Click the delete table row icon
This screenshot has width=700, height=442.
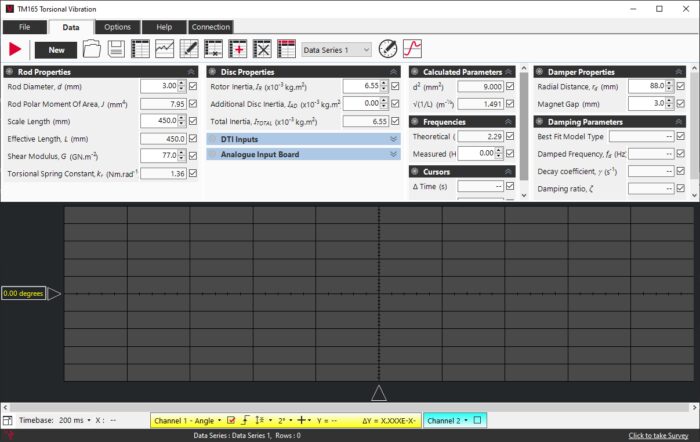(213, 49)
